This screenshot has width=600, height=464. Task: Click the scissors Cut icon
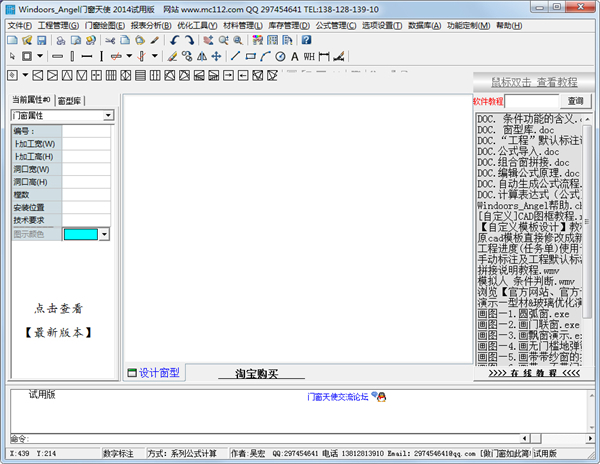coord(111,40)
